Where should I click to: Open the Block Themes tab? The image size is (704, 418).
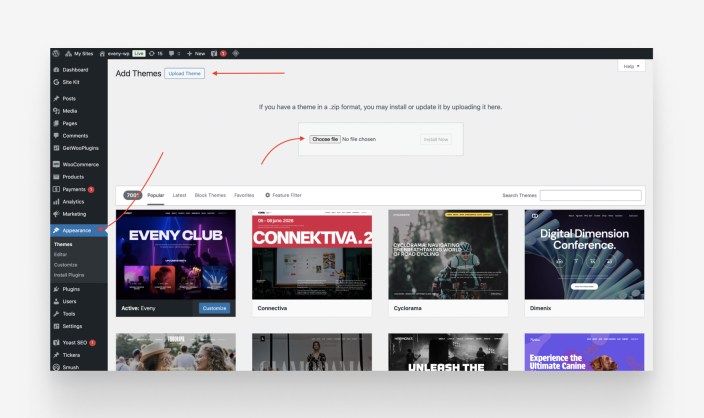click(x=210, y=195)
